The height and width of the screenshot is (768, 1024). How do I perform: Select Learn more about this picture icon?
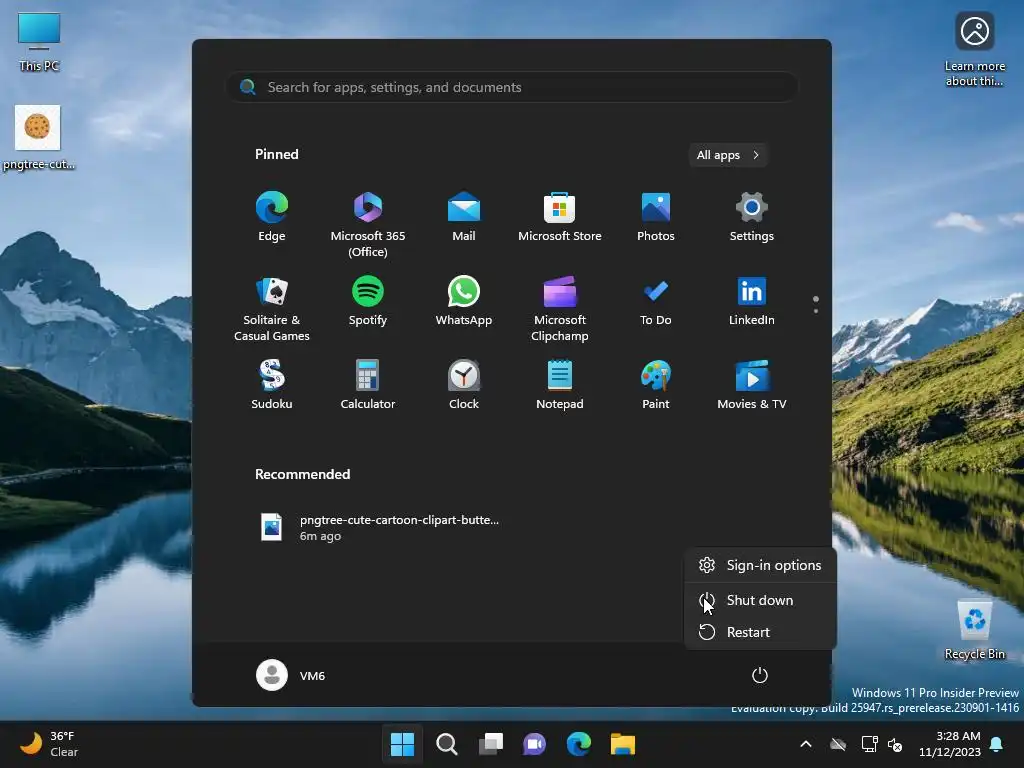click(x=975, y=50)
